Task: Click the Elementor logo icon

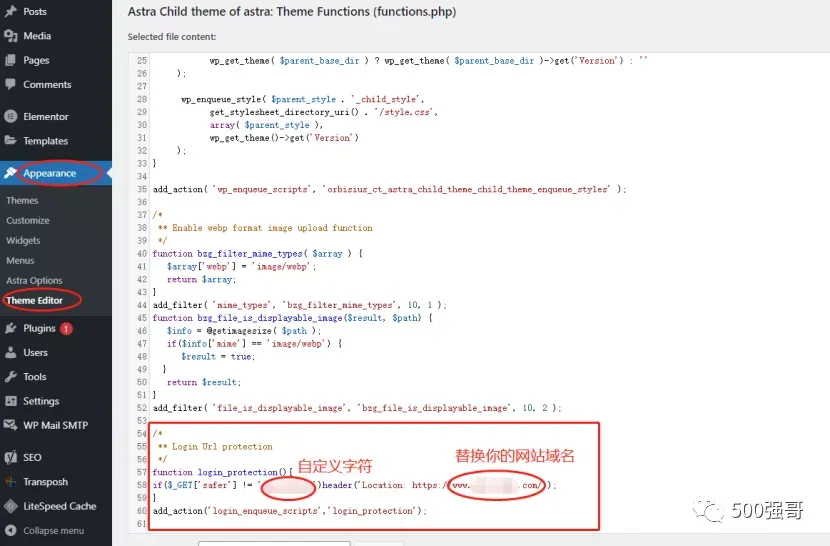Action: coord(11,116)
